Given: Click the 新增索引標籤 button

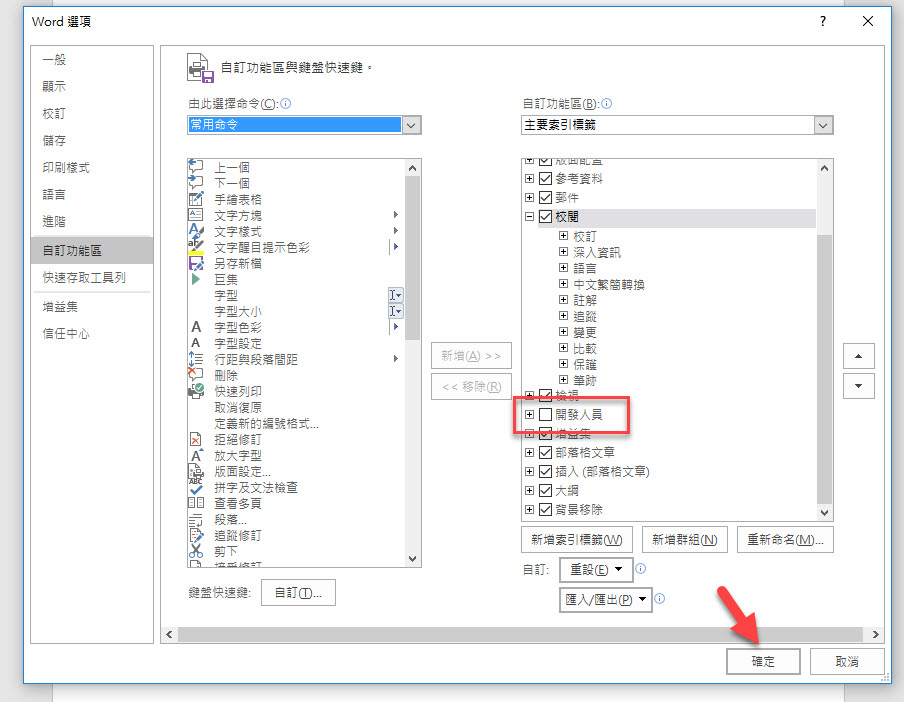Looking at the screenshot, I should (577, 539).
